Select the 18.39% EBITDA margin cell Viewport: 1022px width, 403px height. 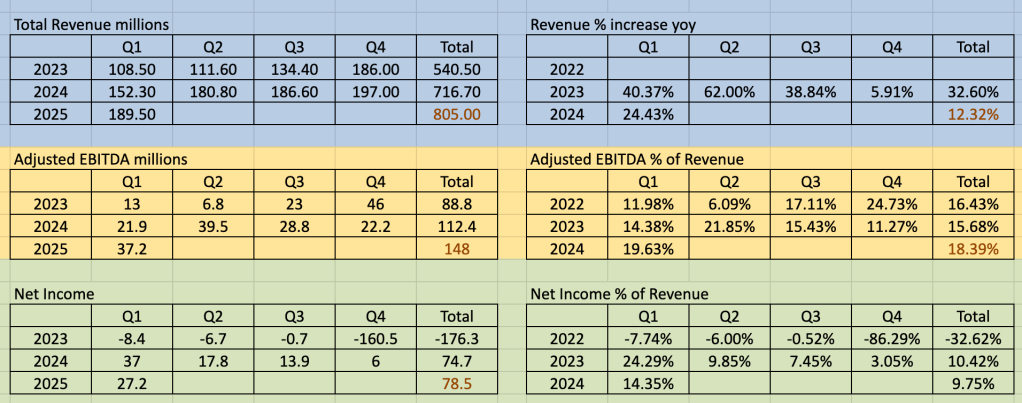click(973, 249)
